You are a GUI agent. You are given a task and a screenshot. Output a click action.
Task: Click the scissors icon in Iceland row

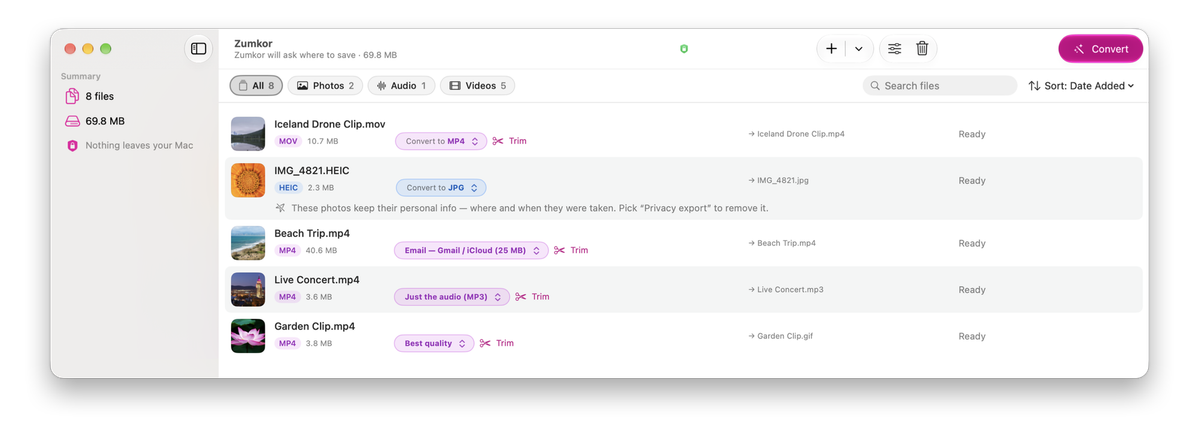coord(498,141)
